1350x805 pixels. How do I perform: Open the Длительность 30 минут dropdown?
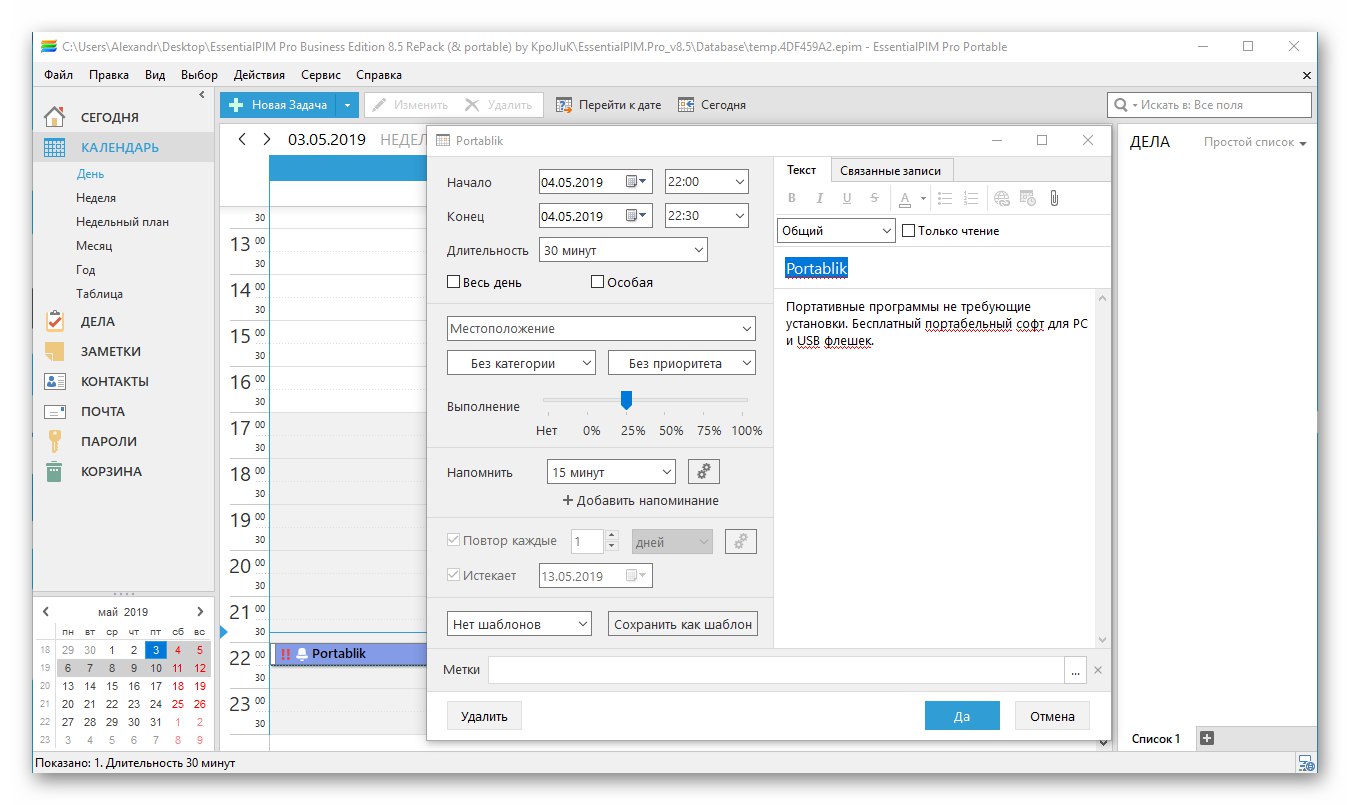click(698, 250)
